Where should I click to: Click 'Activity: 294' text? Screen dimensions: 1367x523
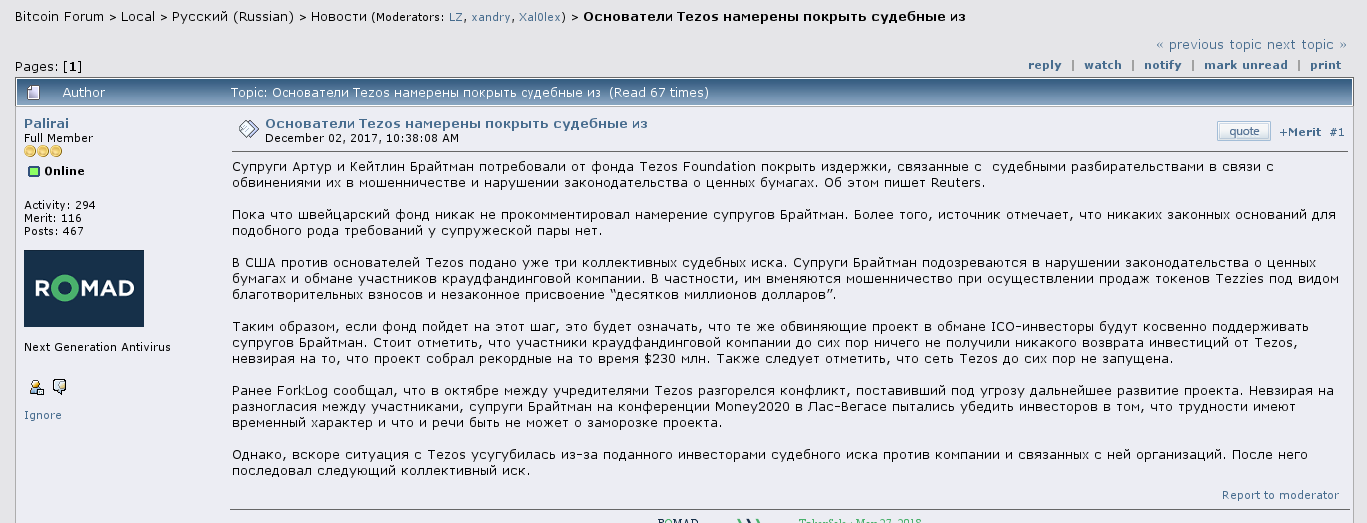tap(60, 205)
